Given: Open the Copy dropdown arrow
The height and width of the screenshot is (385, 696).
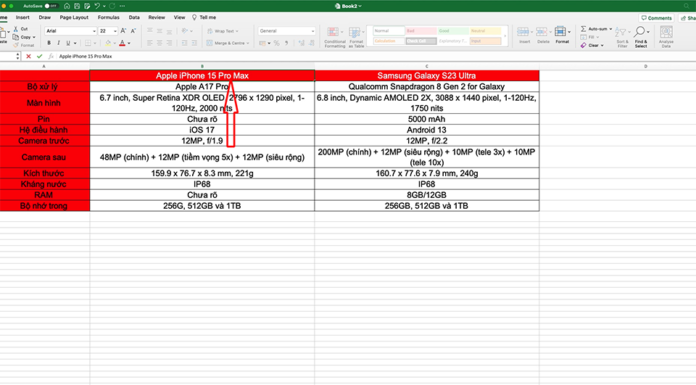Looking at the screenshot, I should 34,37.
